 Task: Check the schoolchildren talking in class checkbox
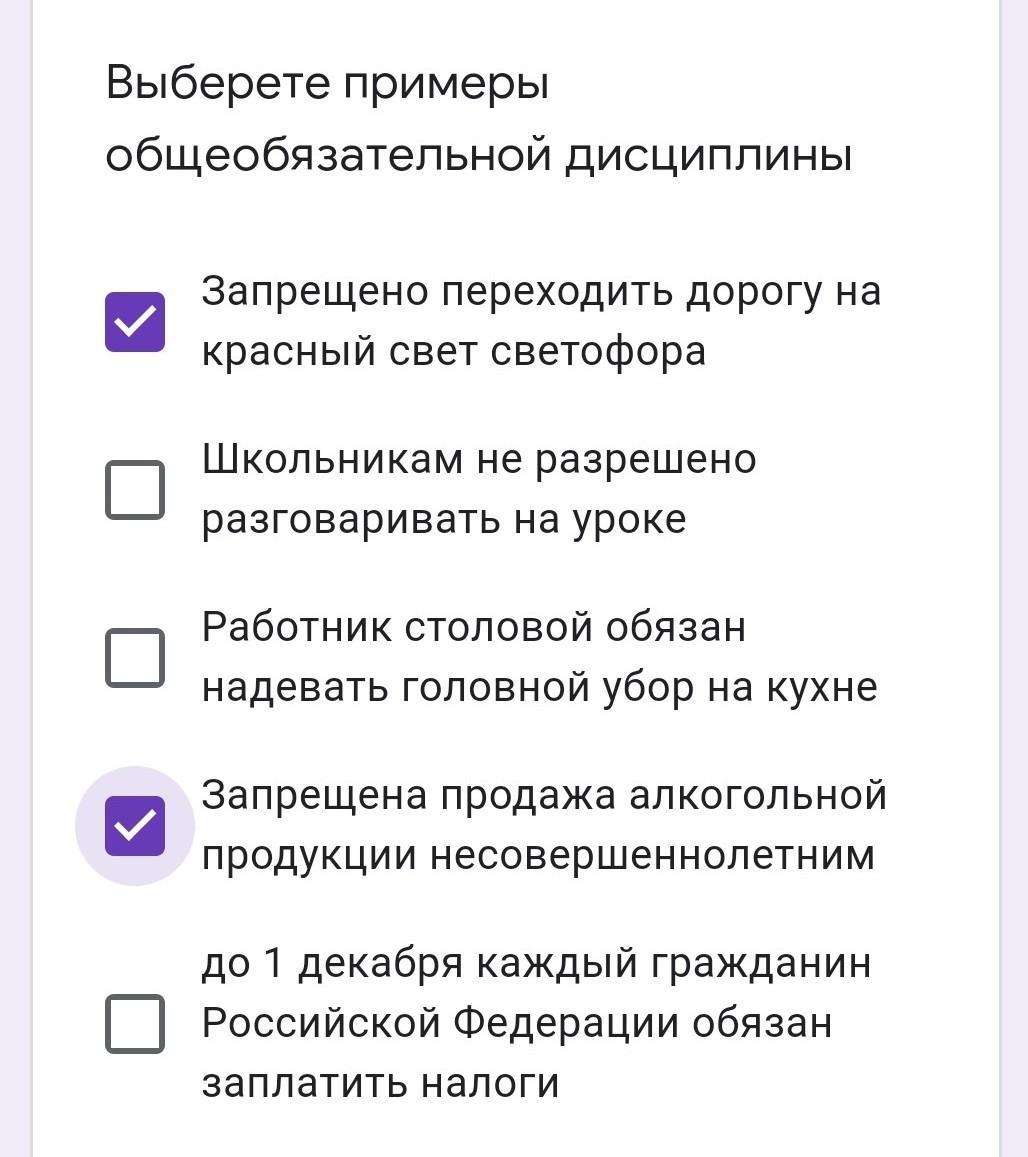click(135, 490)
